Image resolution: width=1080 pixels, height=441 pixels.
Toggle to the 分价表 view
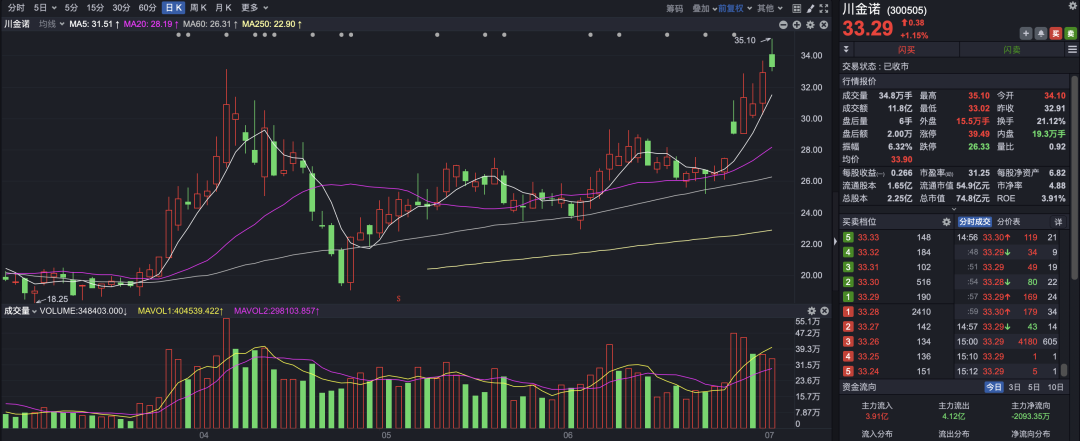(1010, 221)
